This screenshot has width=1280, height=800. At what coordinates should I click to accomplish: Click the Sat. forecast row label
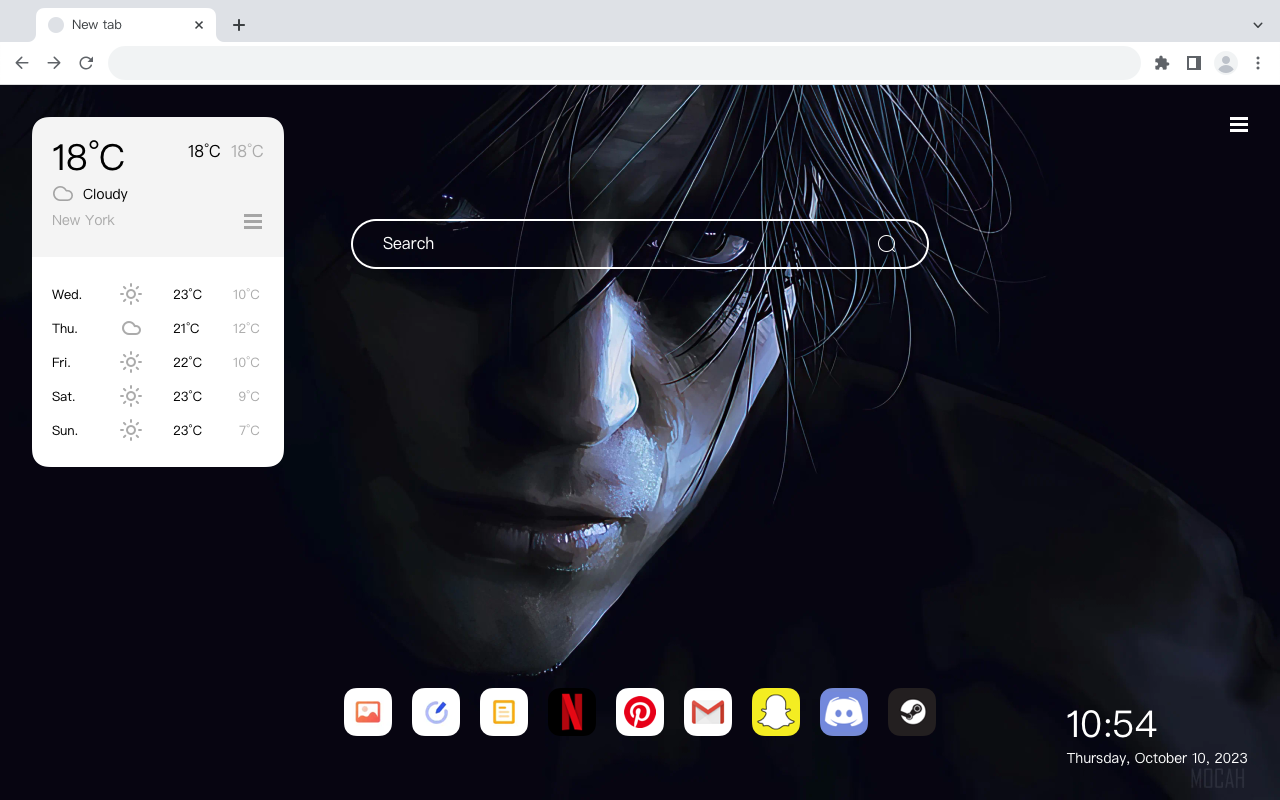tap(64, 397)
